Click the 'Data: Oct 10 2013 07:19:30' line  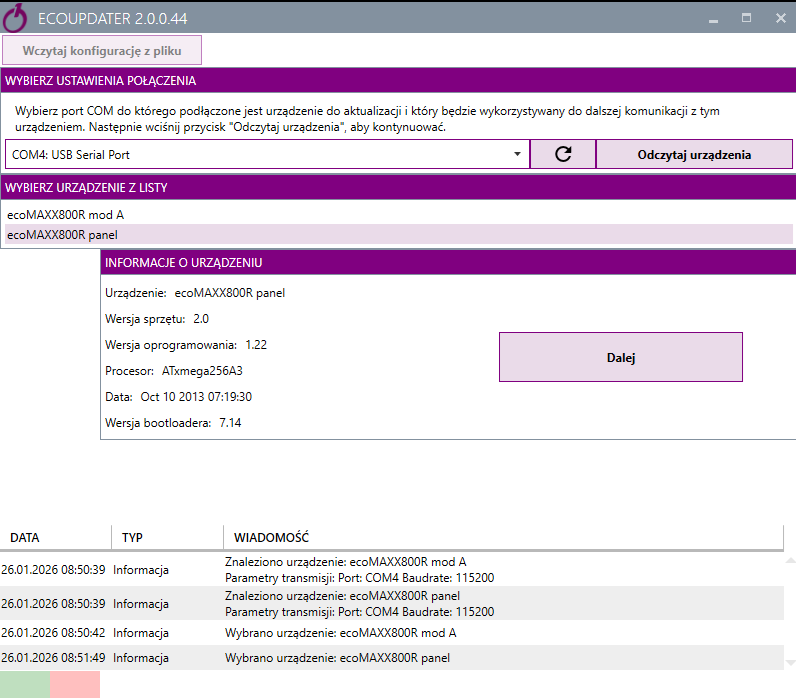pos(178,397)
